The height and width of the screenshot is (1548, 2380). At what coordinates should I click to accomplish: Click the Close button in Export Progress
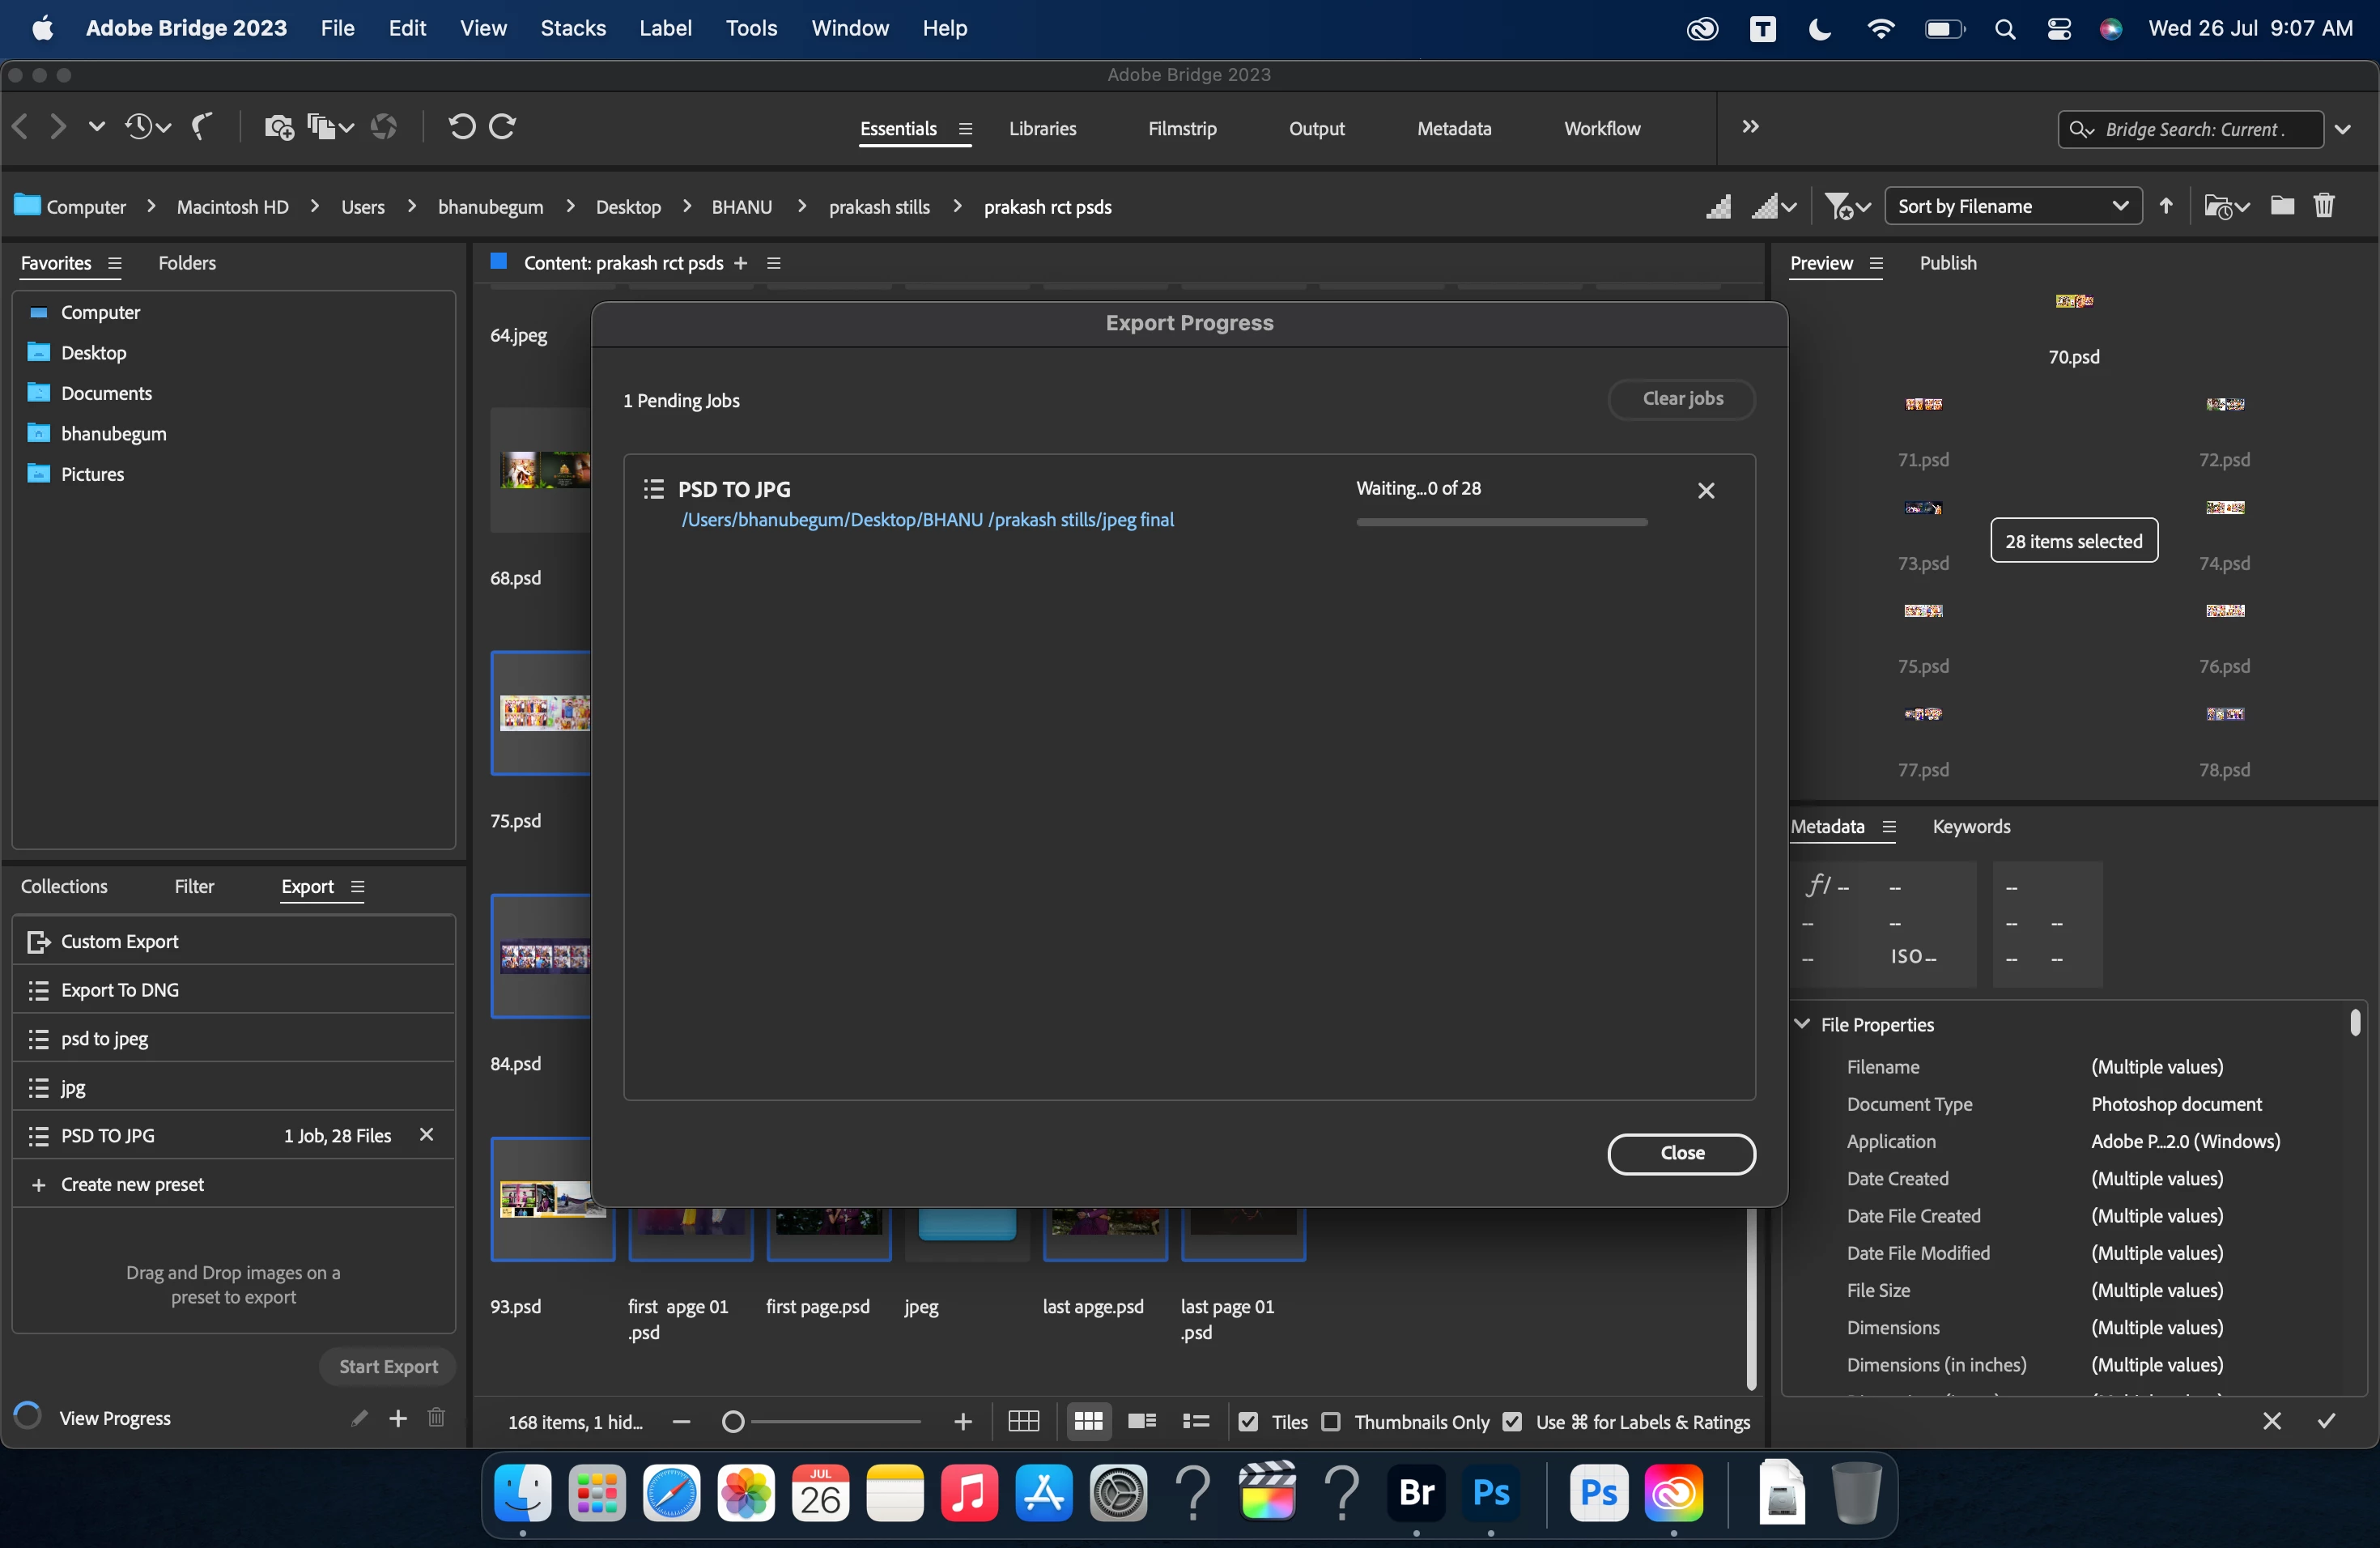click(1681, 1153)
